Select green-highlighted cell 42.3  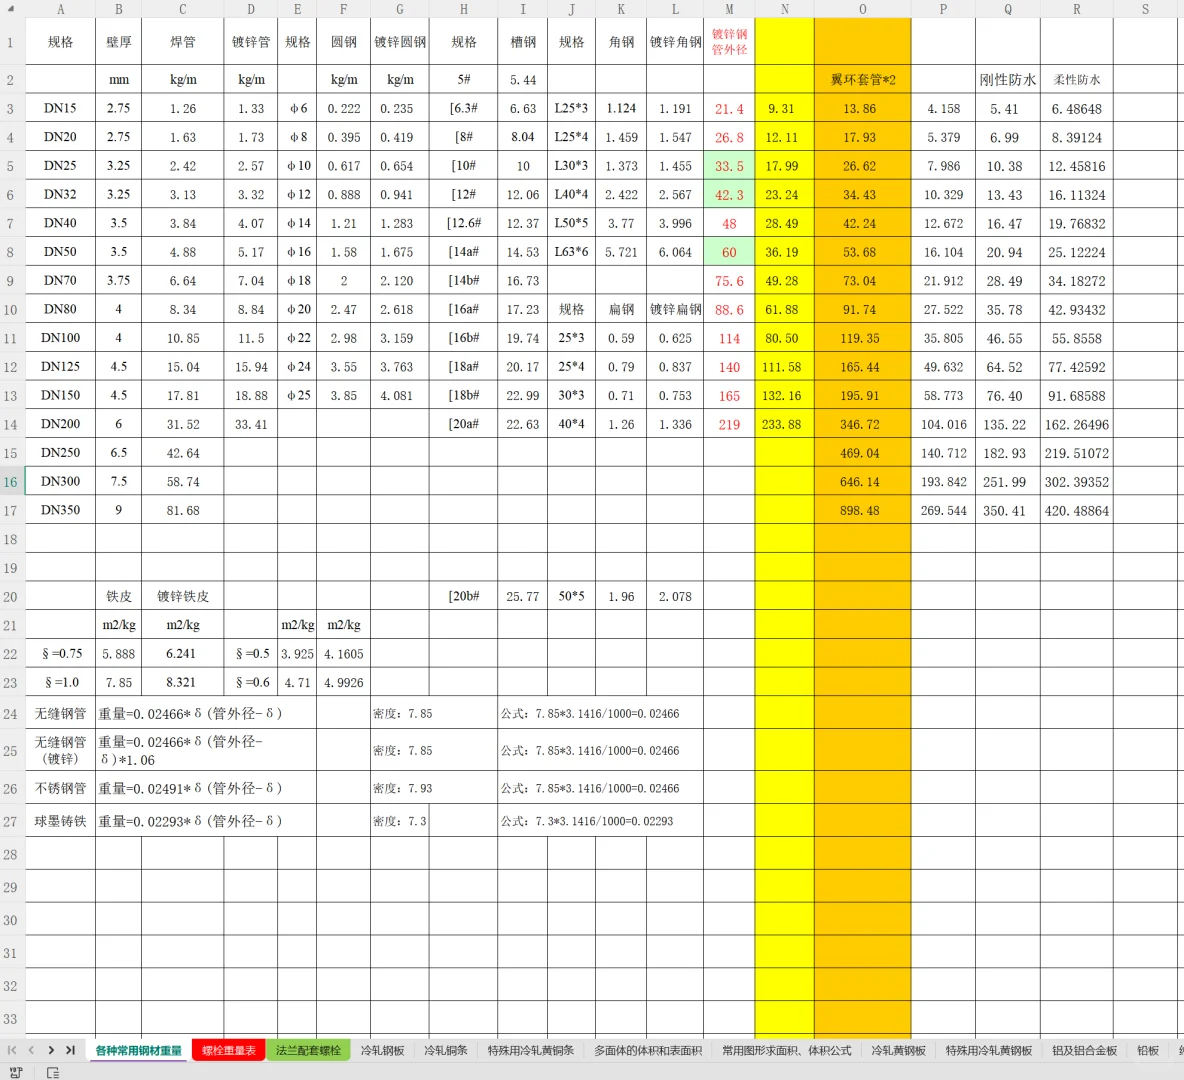pyautogui.click(x=729, y=194)
